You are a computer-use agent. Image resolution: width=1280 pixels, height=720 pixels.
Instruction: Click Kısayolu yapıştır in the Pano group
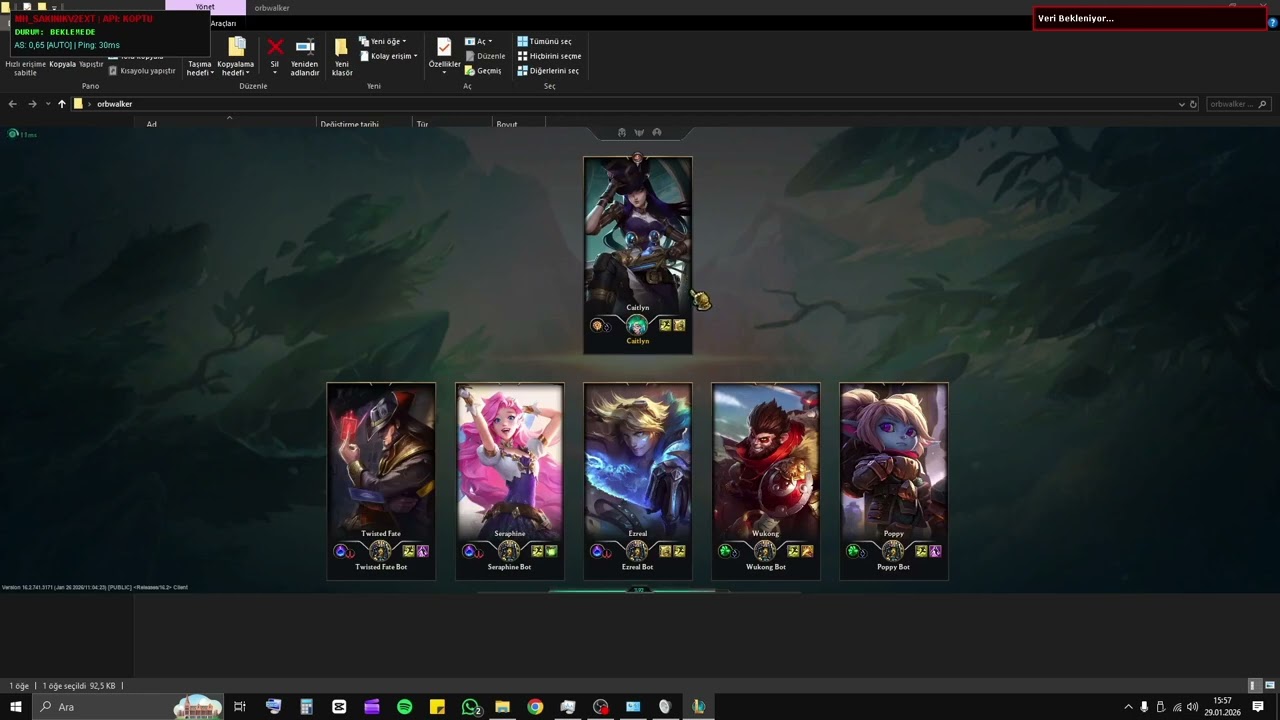click(142, 71)
